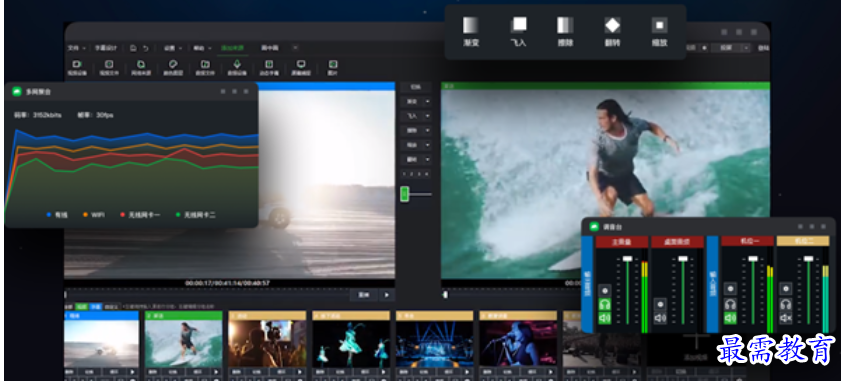Toggle headphone monitoring on 机位二 channel
This screenshot has height=381, width=841.
point(786,304)
